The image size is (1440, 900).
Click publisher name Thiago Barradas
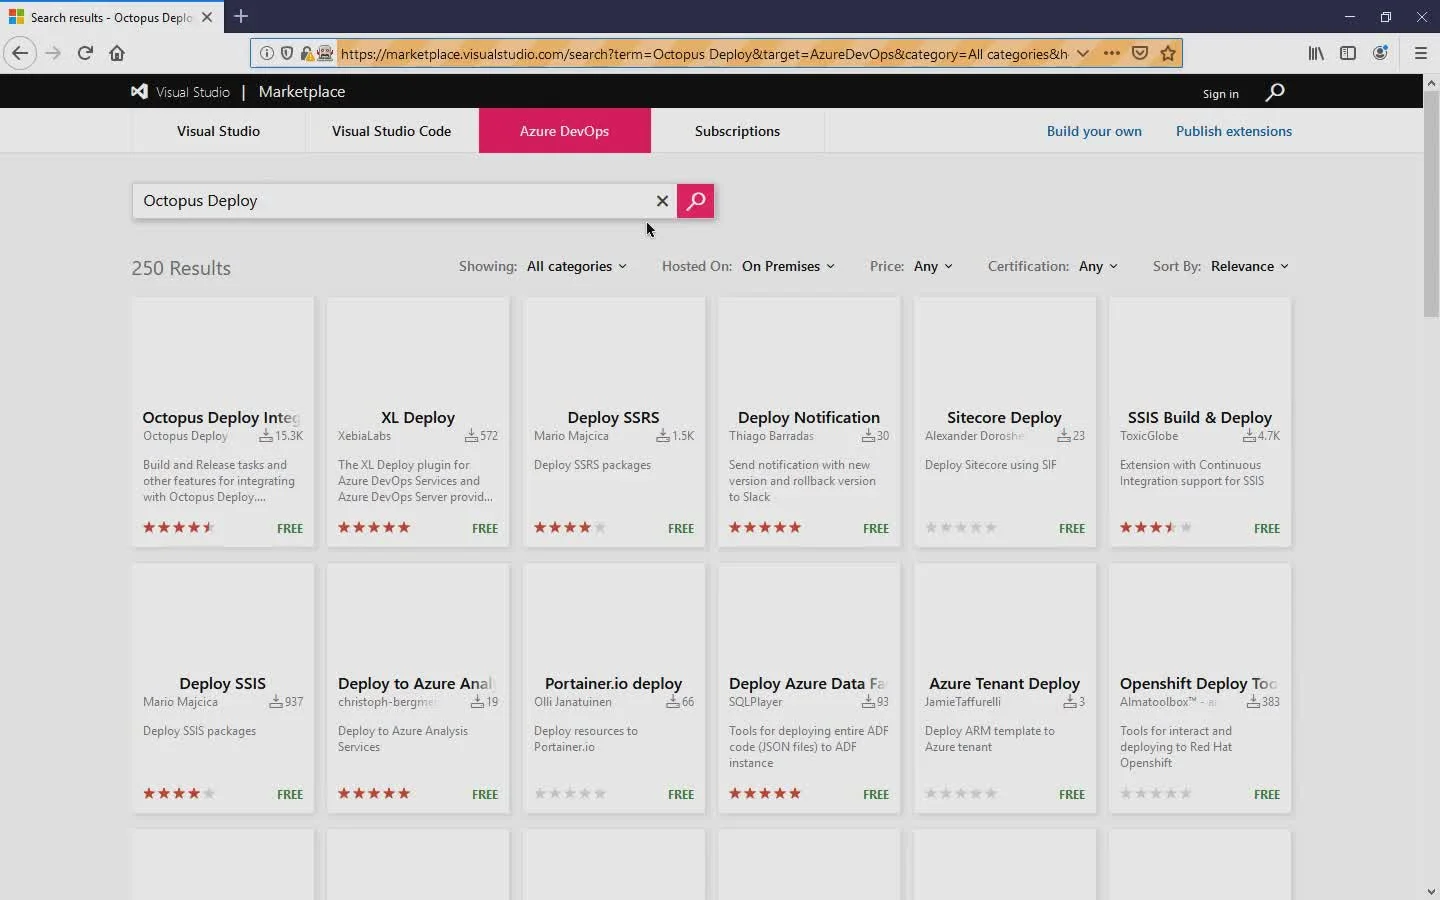point(771,436)
